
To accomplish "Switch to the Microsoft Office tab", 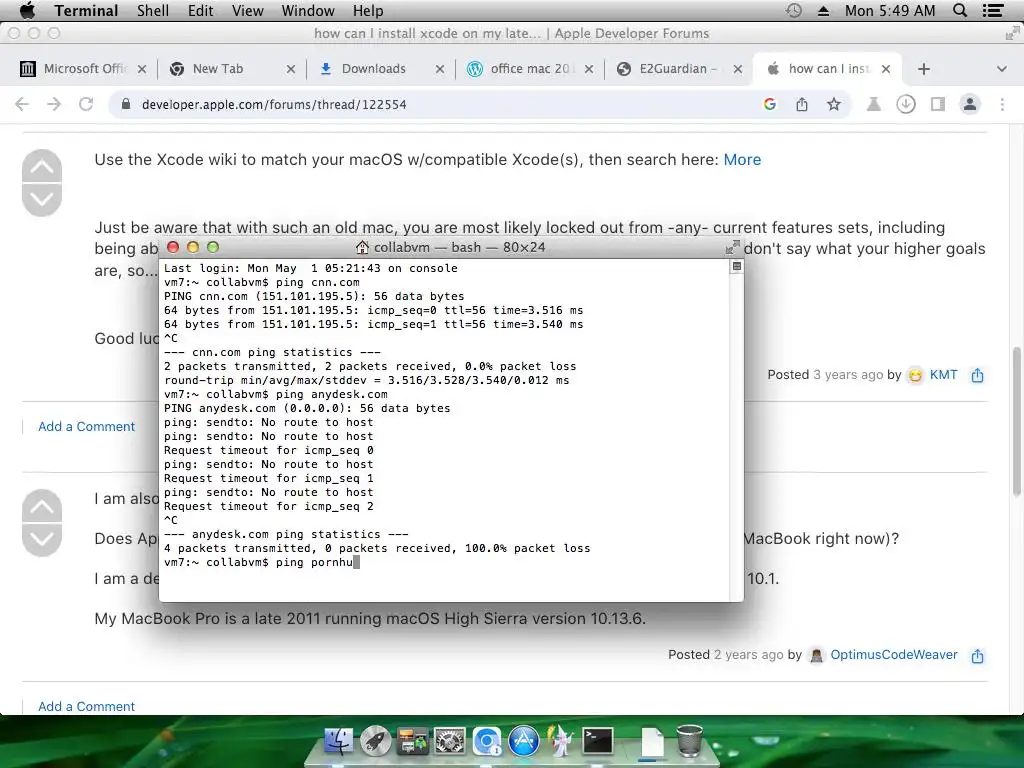I will pos(82,69).
